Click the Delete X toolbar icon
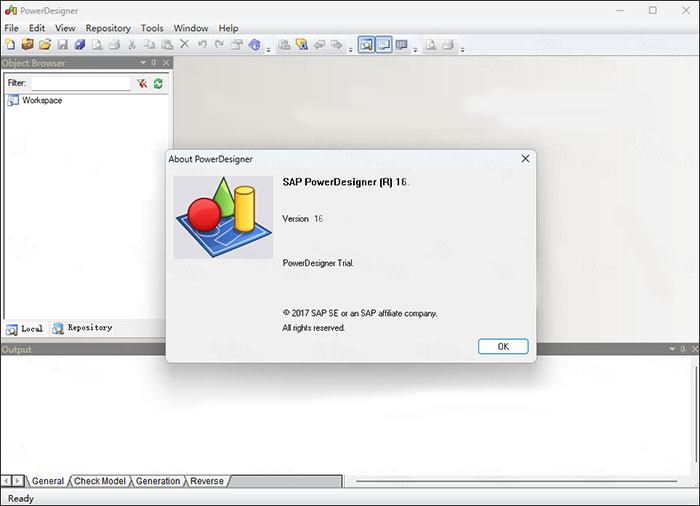The image size is (700, 506). (x=184, y=44)
